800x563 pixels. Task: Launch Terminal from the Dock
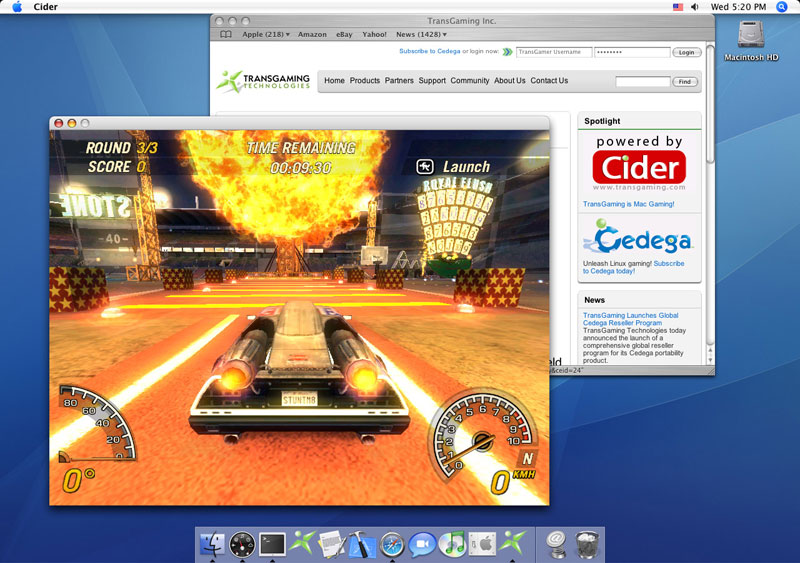pos(272,545)
